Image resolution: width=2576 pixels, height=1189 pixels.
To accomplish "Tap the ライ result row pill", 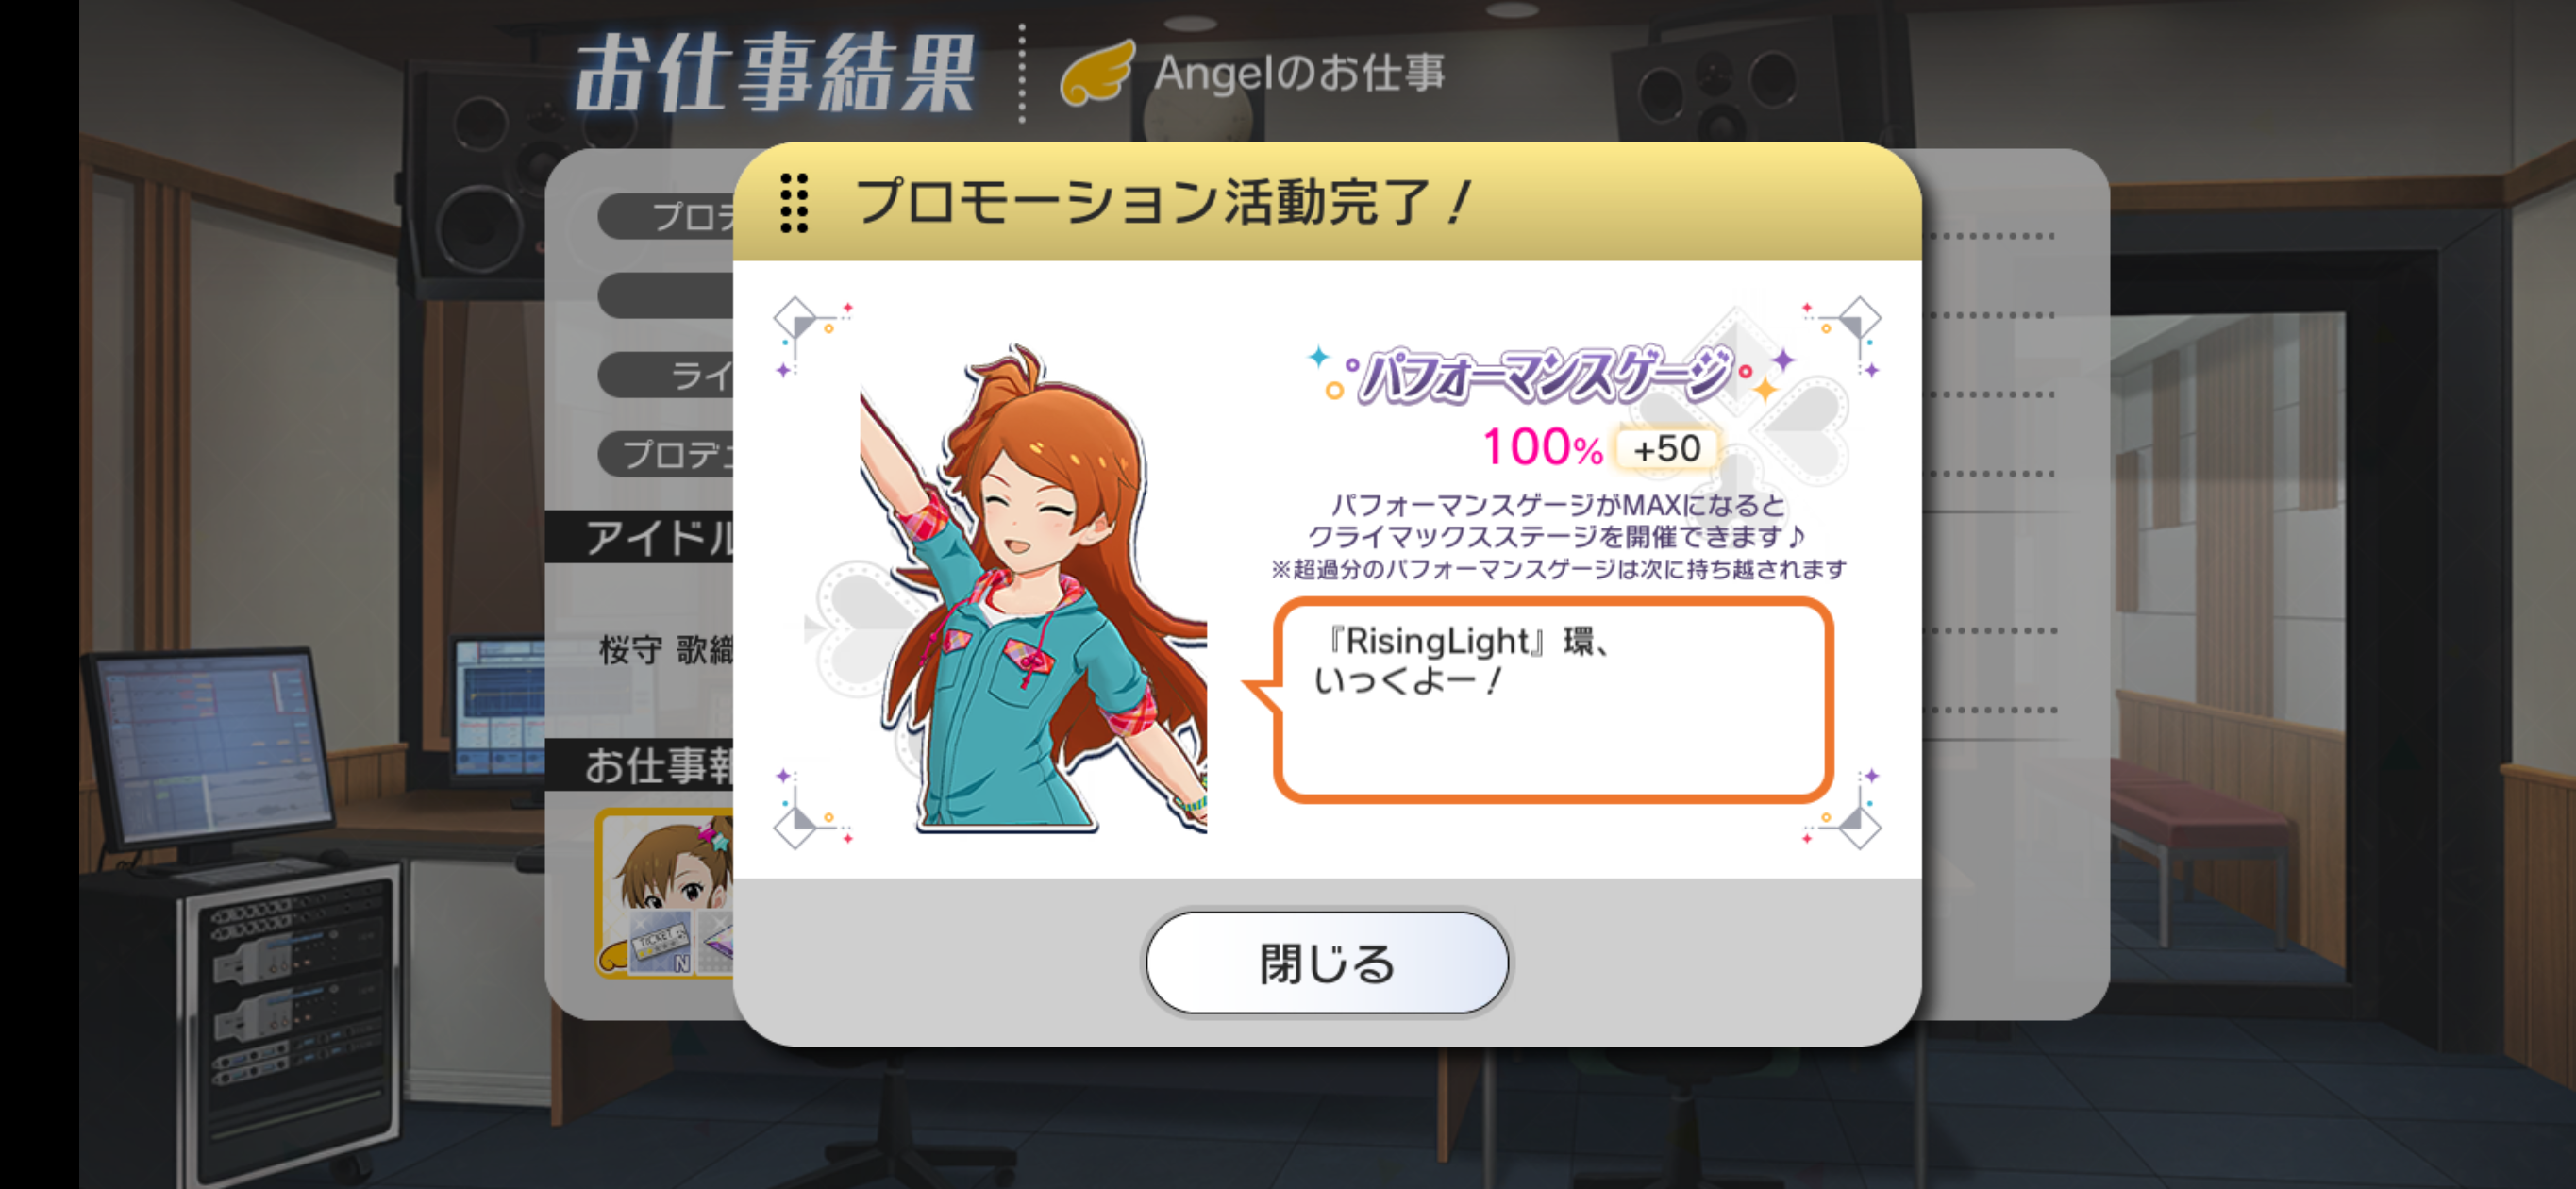I will click(x=667, y=375).
